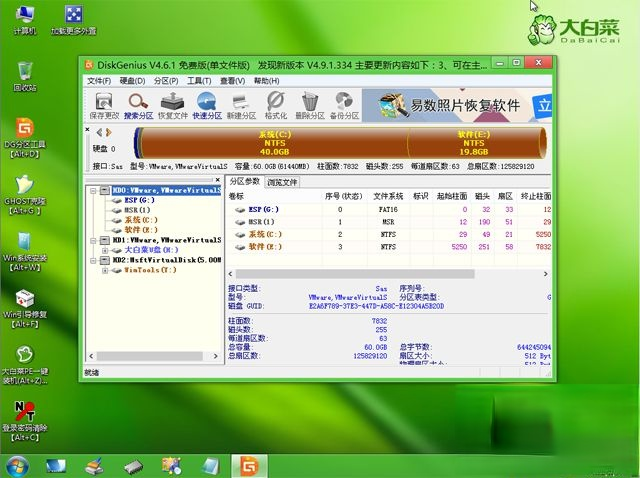Collapse the HD1 VMware disk tree node
This screenshot has height=478, width=640.
point(93,240)
